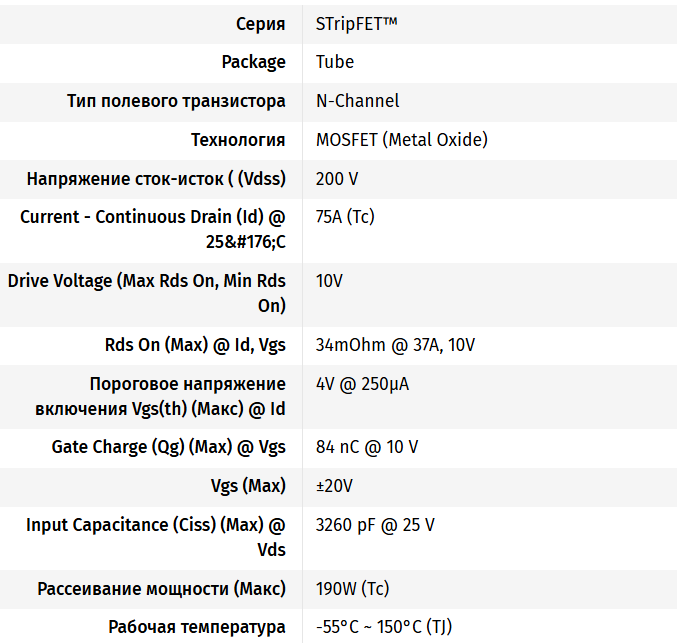677x643 pixels.
Task: Select the Технология row label
Action: [x=238, y=140]
